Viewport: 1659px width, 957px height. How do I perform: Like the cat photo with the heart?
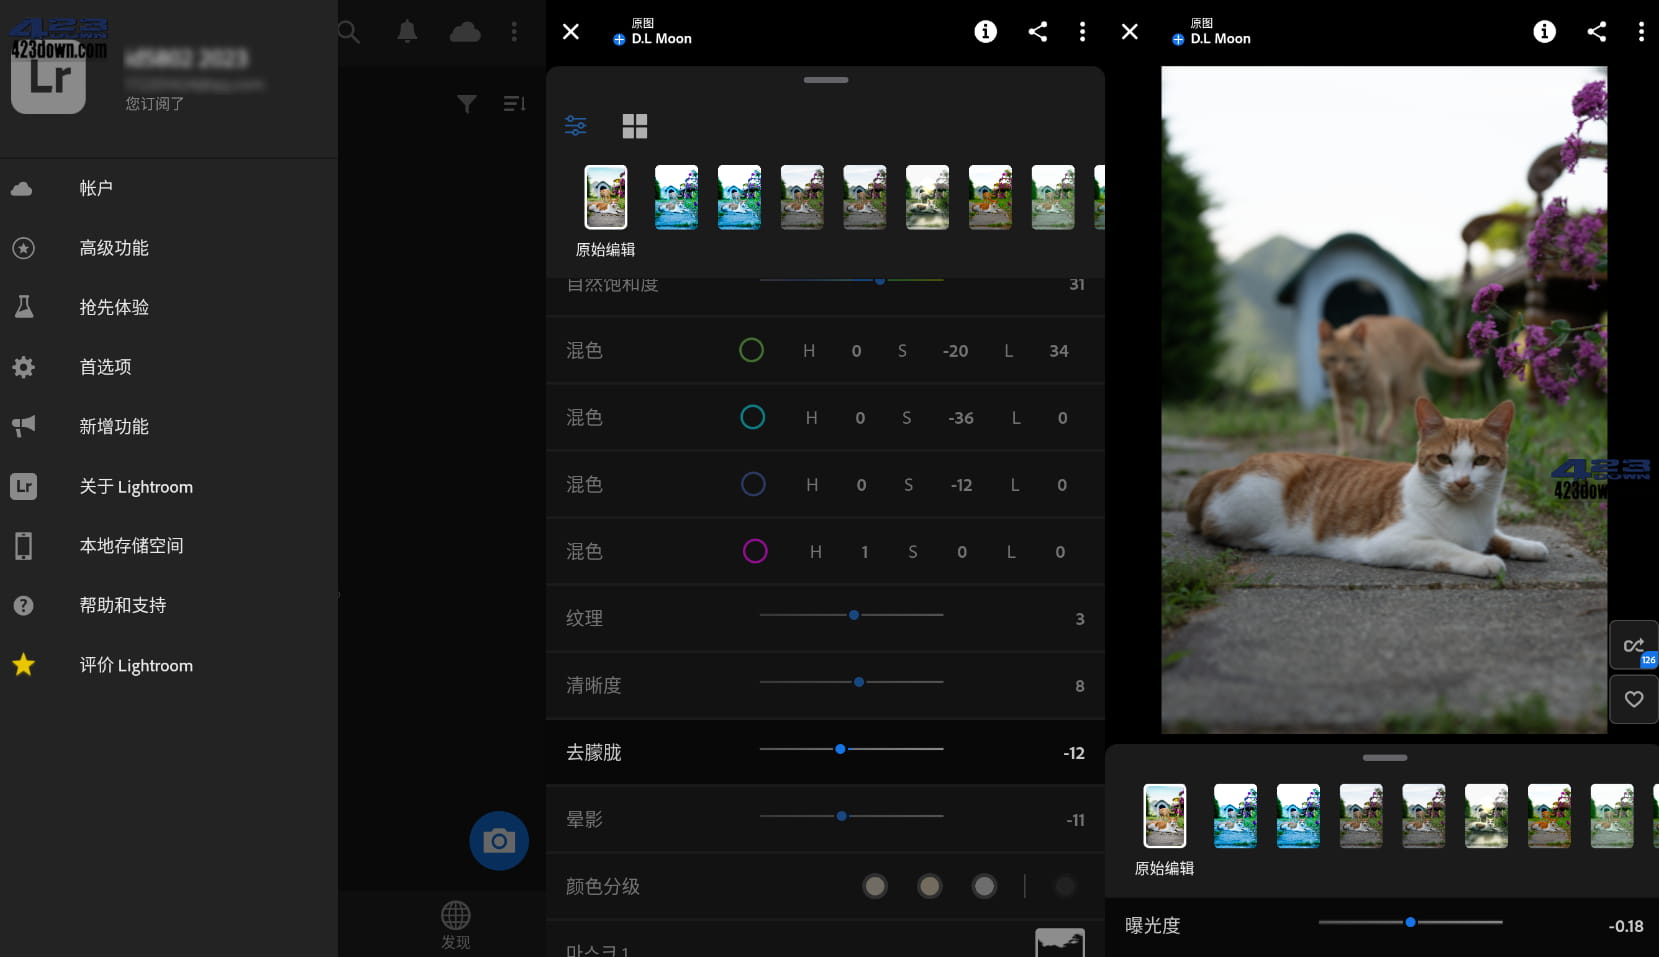pyautogui.click(x=1634, y=699)
